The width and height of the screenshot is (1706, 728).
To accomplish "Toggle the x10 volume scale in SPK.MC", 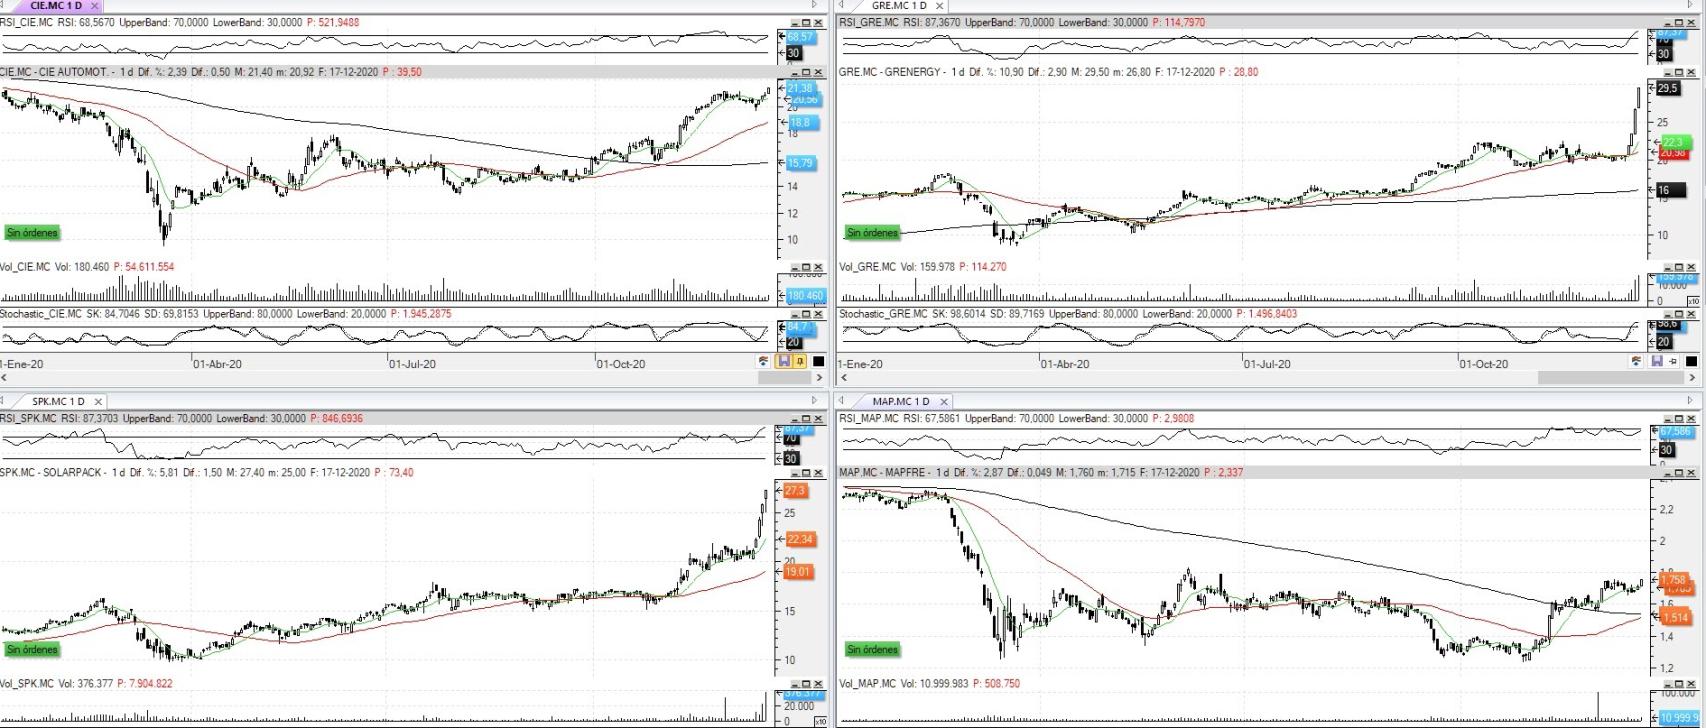I will pyautogui.click(x=820, y=721).
